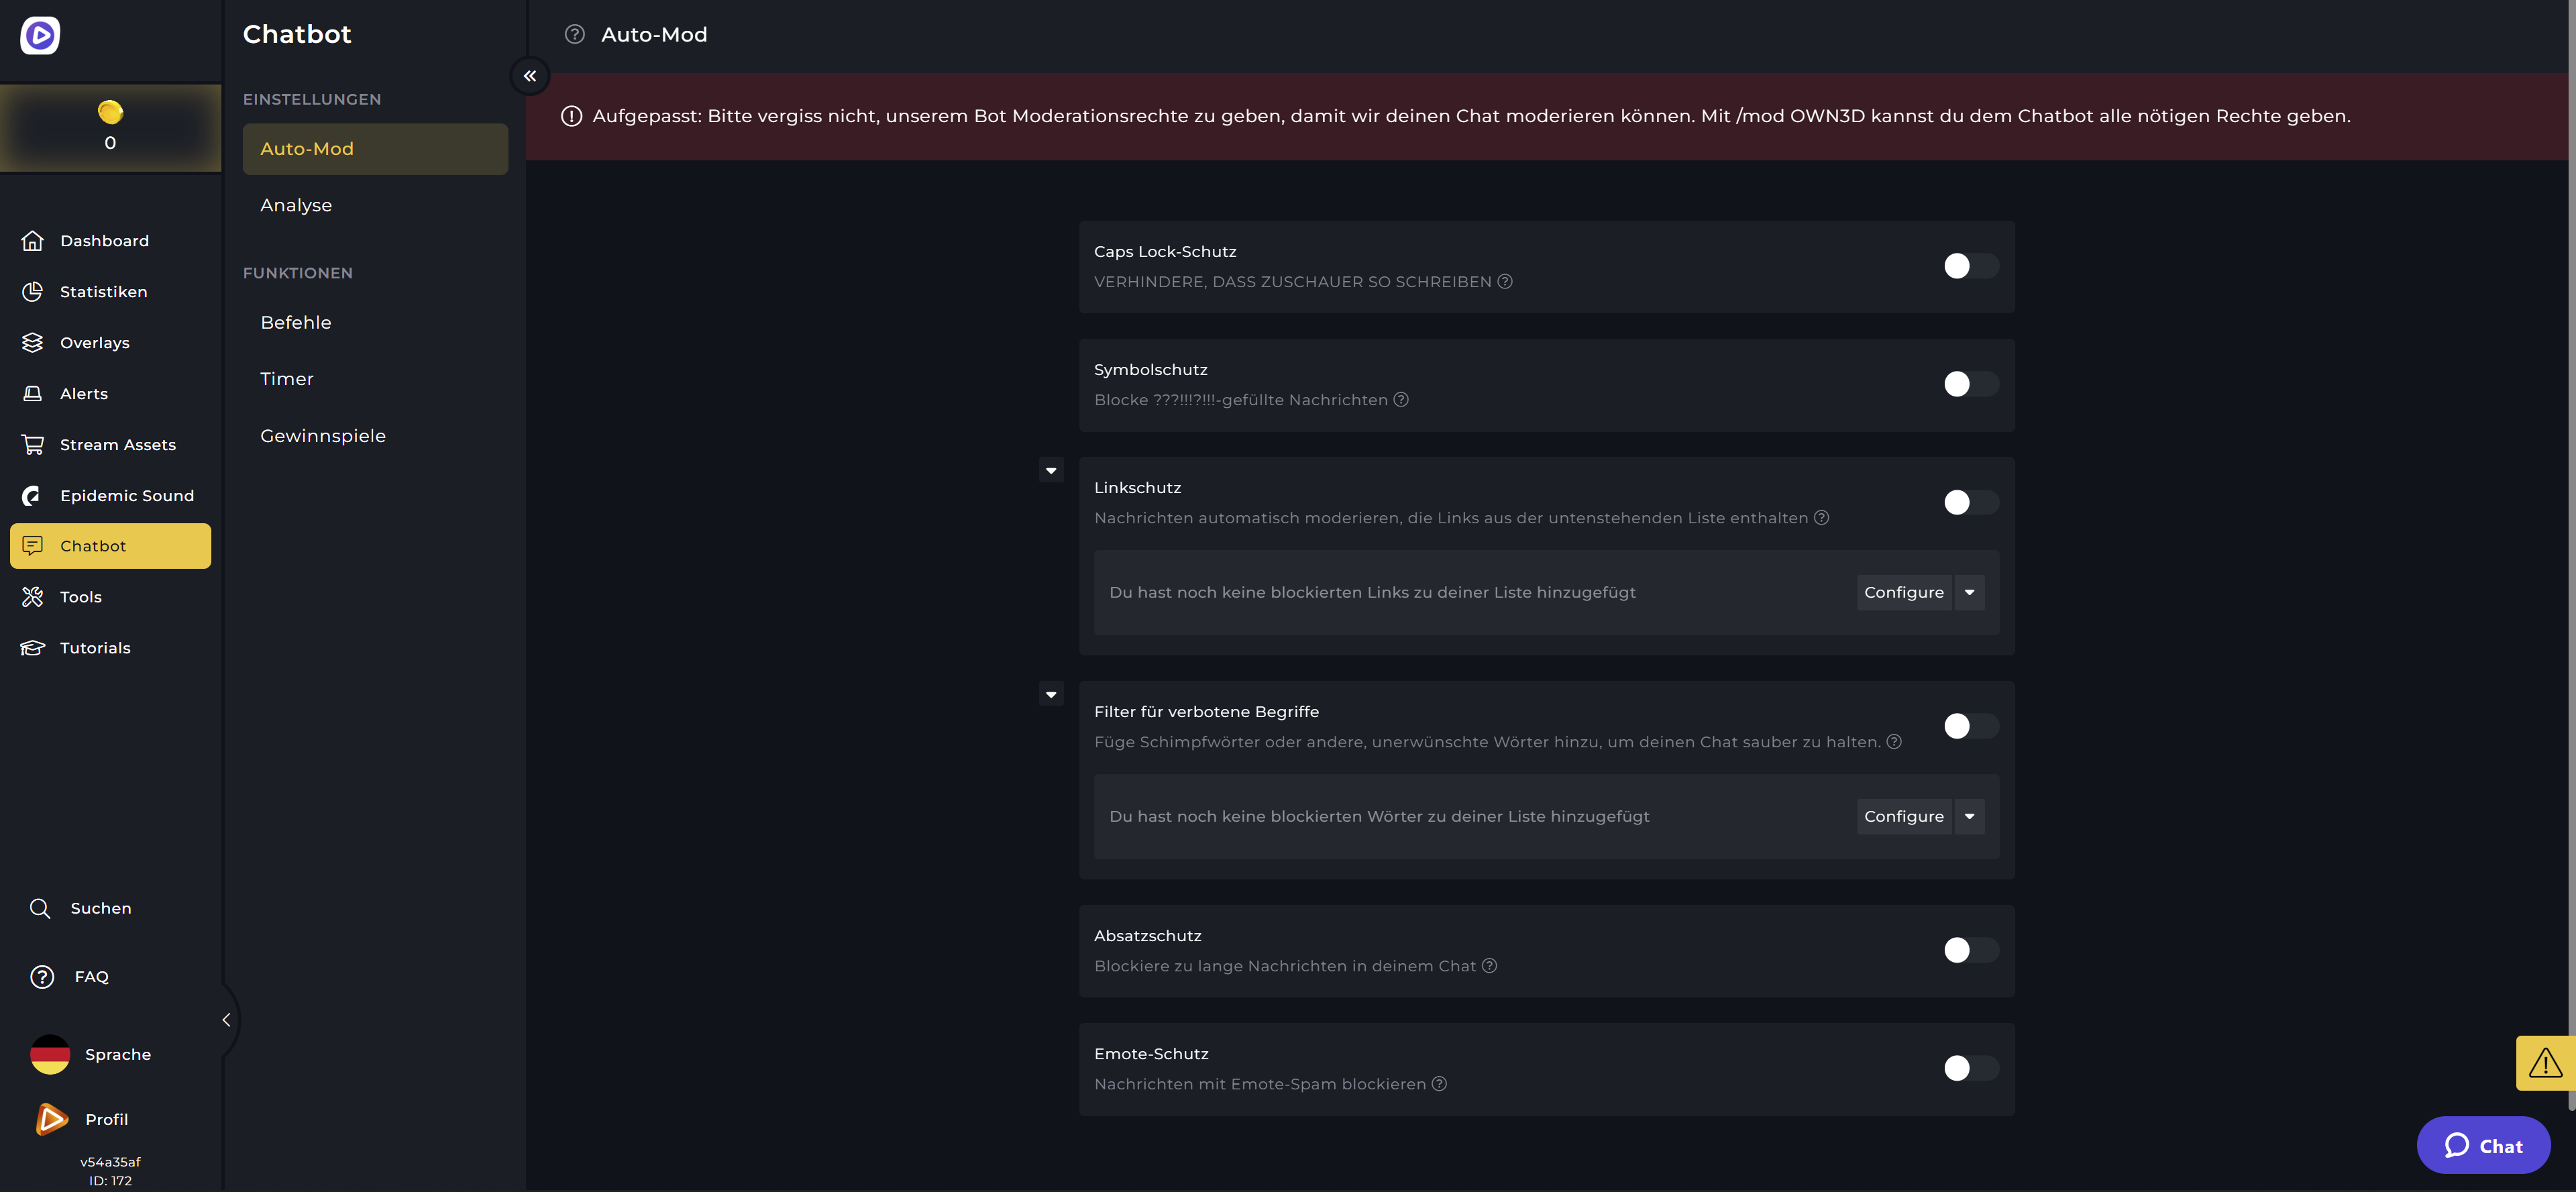Collapse the Filter für verbotene Begriffe section
The image size is (2576, 1192).
click(1051, 694)
